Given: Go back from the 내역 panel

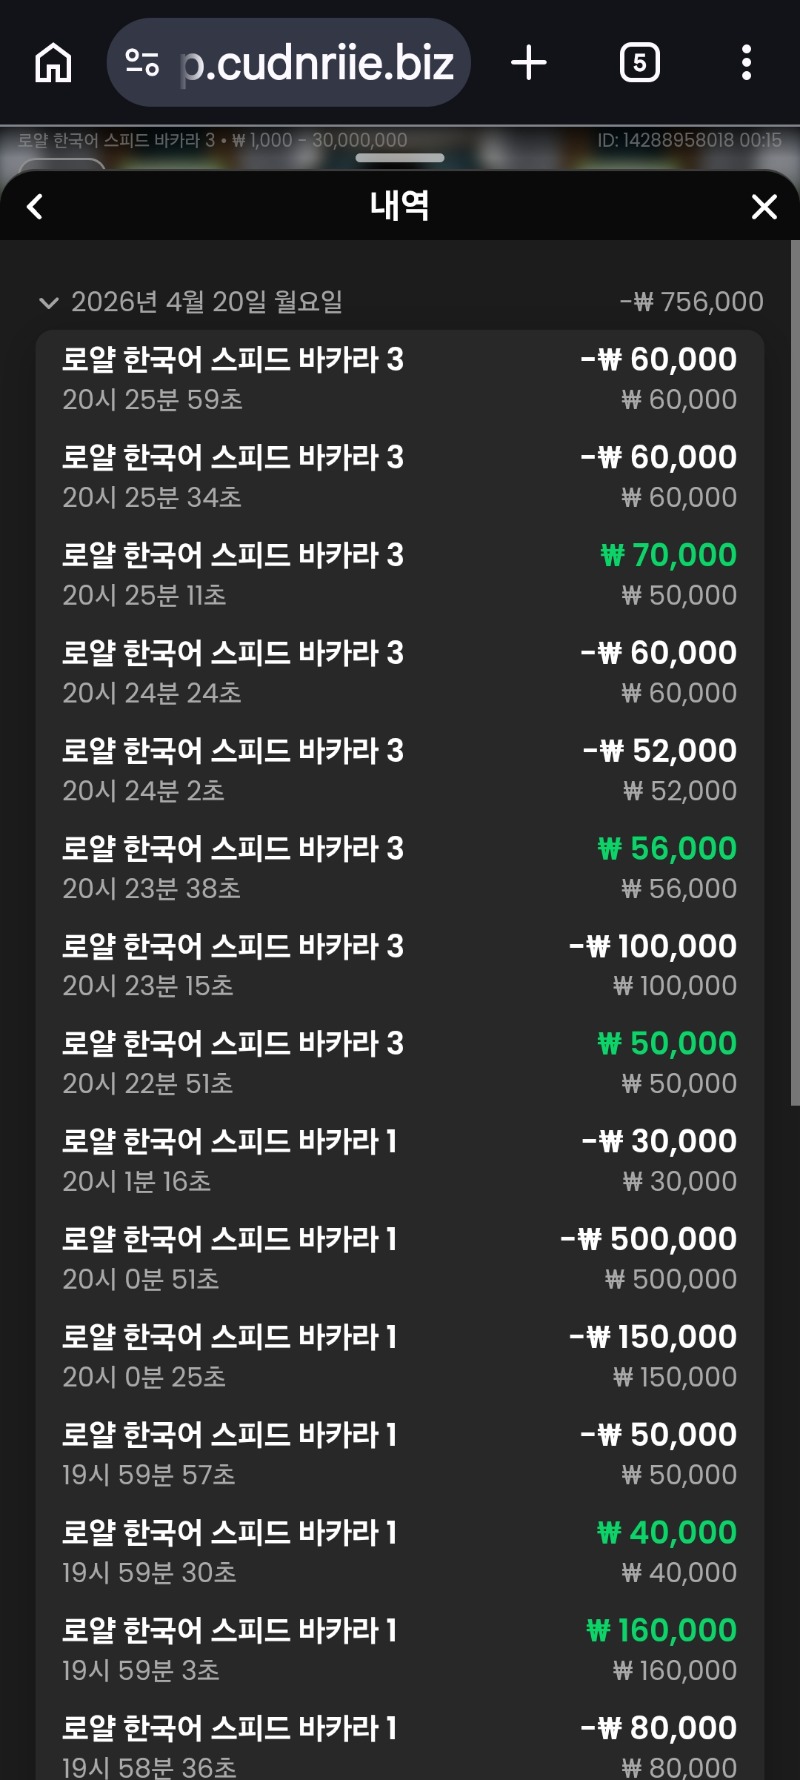Looking at the screenshot, I should [x=35, y=207].
